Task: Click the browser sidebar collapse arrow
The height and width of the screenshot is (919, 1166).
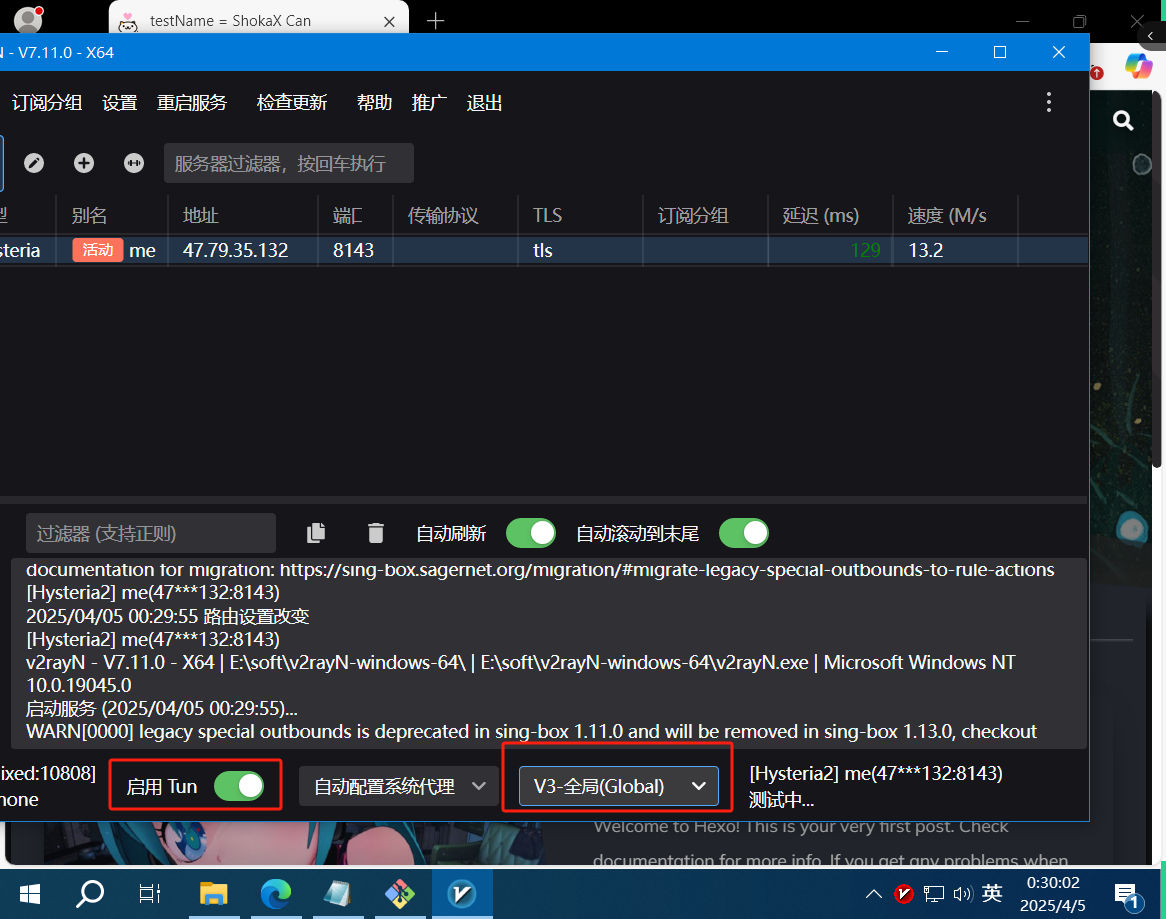Action: point(1151,36)
